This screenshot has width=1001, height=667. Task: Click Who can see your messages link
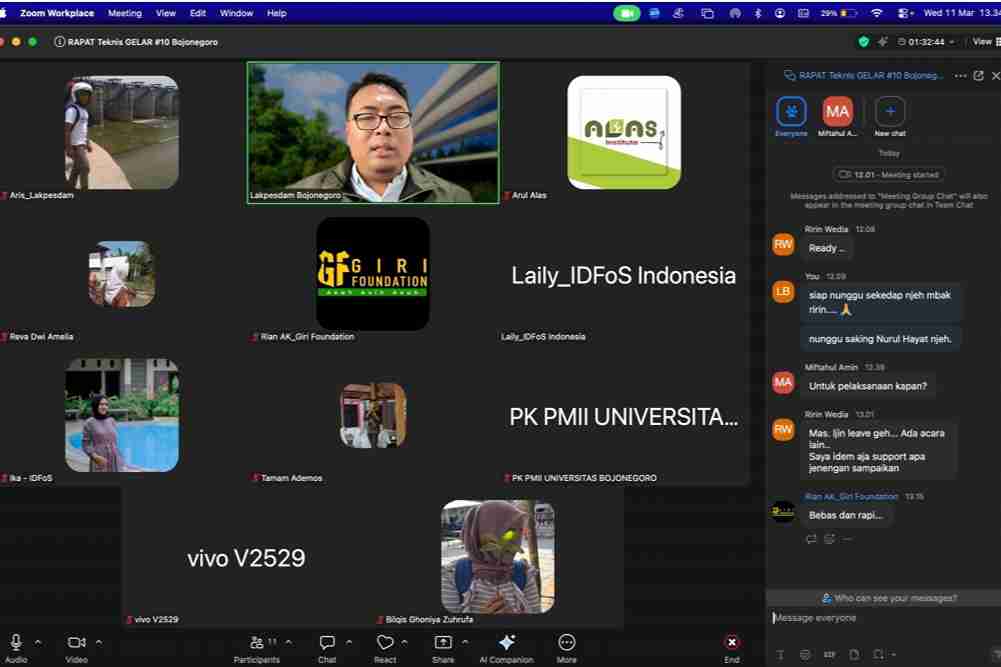coord(889,598)
